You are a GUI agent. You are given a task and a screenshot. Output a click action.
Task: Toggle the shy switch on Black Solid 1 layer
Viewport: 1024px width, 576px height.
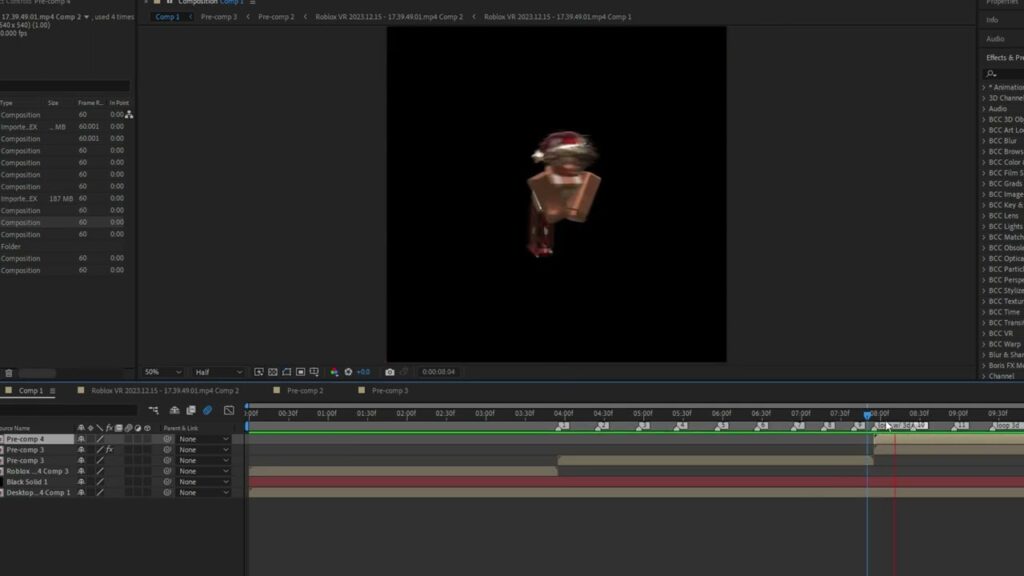81,482
